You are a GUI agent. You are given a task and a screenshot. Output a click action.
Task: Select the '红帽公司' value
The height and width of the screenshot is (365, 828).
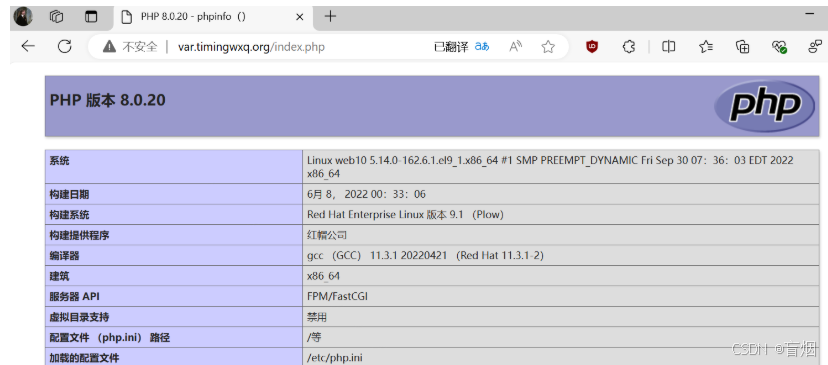tap(327, 235)
